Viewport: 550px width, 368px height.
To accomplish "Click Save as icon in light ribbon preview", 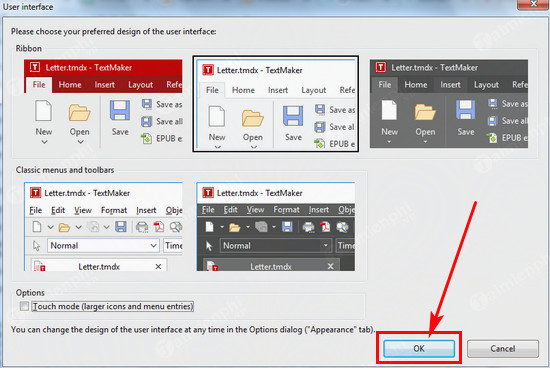I will 320,110.
